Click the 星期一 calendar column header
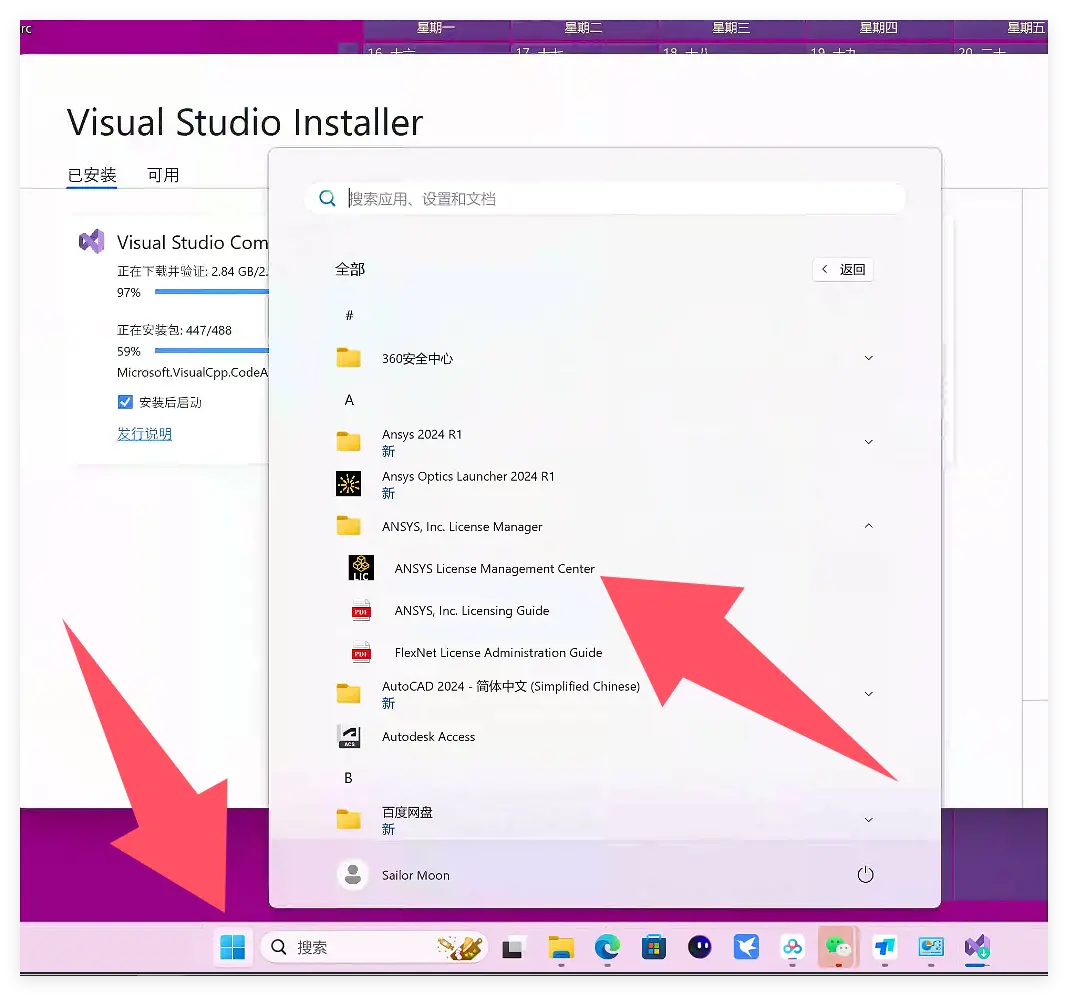Viewport: 1068px width, 996px height. tap(436, 28)
